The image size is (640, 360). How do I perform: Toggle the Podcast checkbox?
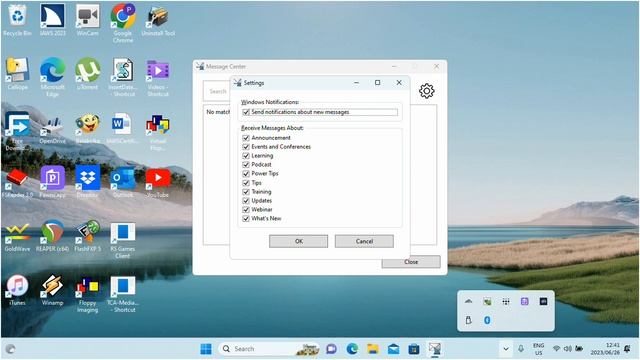point(246,165)
